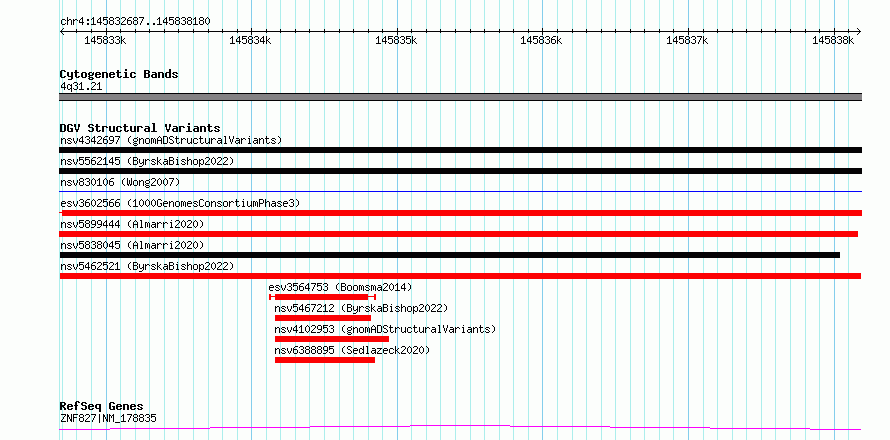The image size is (890, 440).
Task: Click the 145835k ruler label
Action: tap(396, 41)
